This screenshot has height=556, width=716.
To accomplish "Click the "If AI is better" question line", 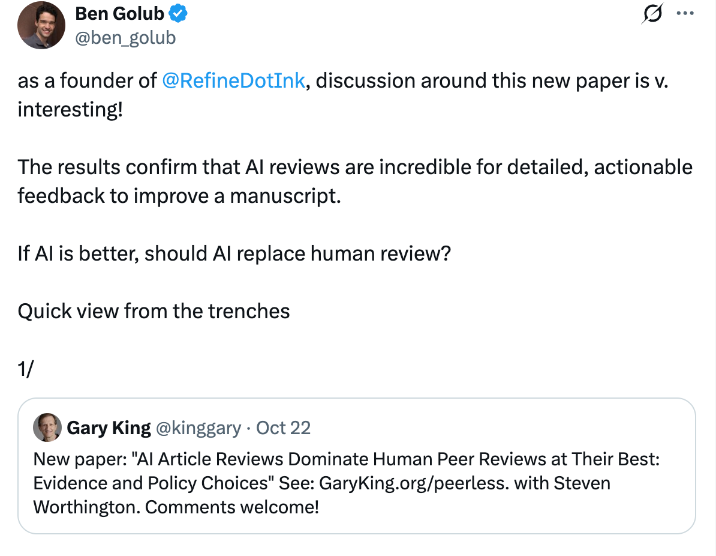I will point(234,253).
